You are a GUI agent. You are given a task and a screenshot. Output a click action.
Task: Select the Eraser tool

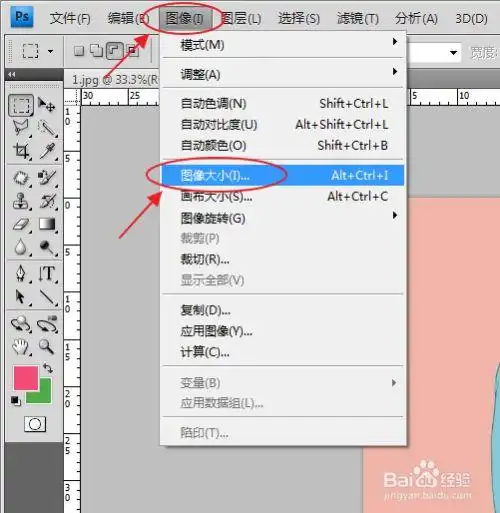click(21, 224)
